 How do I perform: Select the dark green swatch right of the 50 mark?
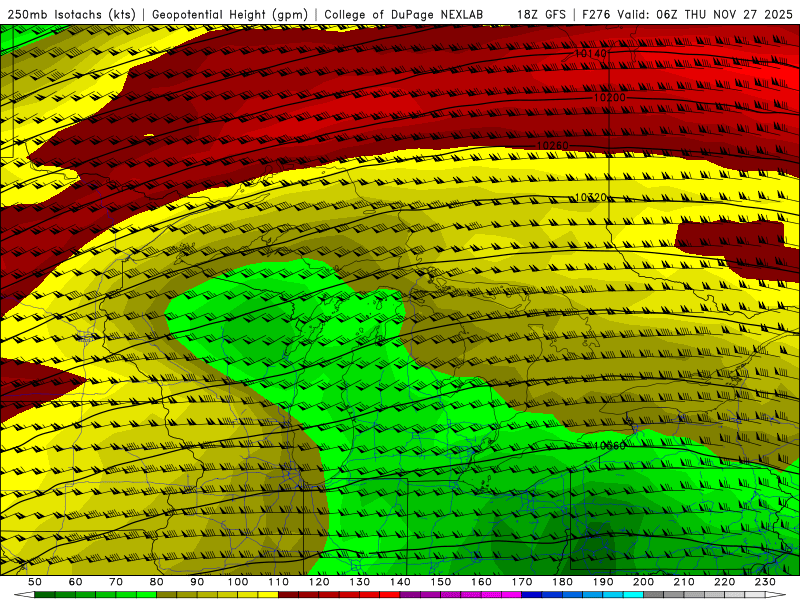point(45,595)
